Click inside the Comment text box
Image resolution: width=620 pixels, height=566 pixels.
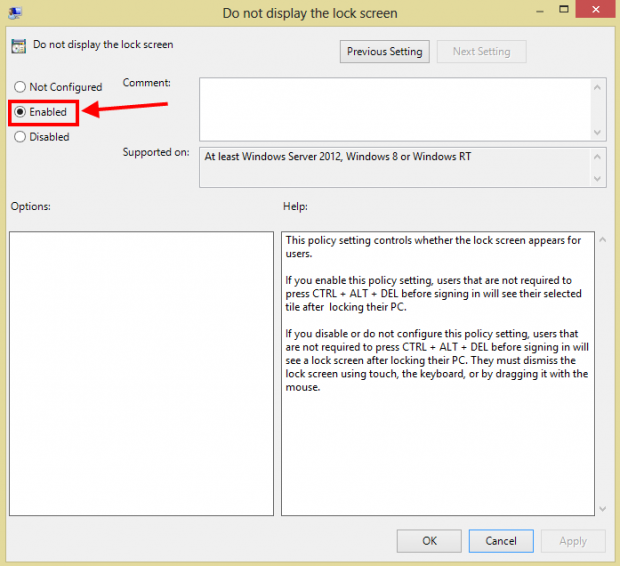pyautogui.click(x=395, y=109)
